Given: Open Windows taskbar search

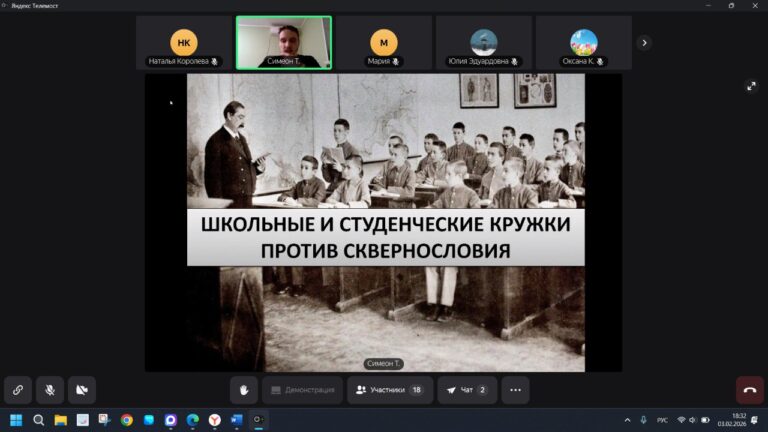Looking at the screenshot, I should click(x=38, y=420).
